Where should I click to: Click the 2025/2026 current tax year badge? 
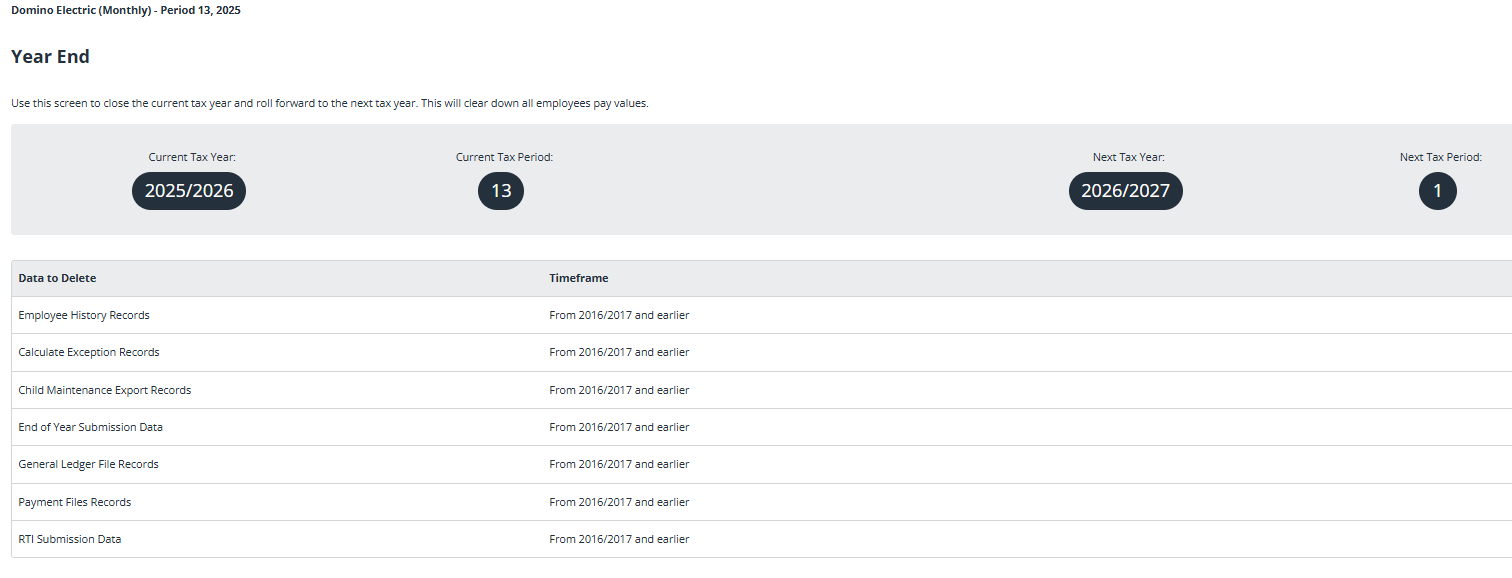(x=189, y=191)
